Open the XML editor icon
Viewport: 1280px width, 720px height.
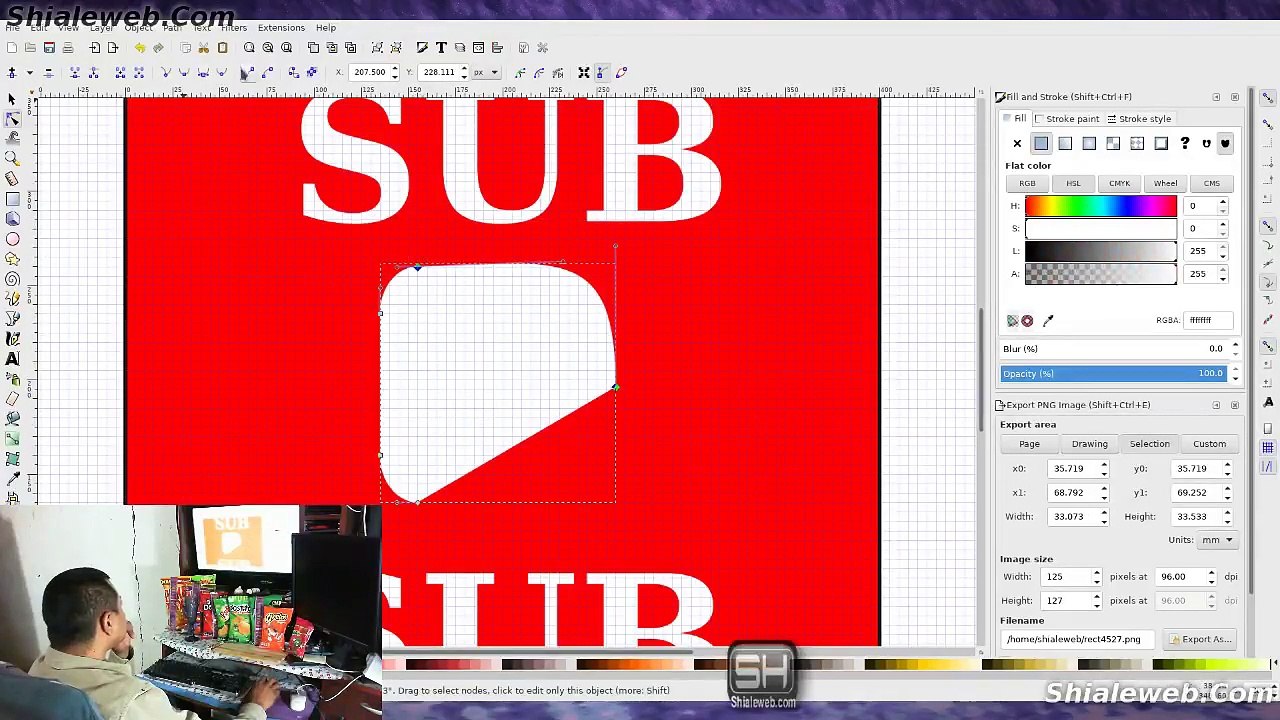pos(478,48)
